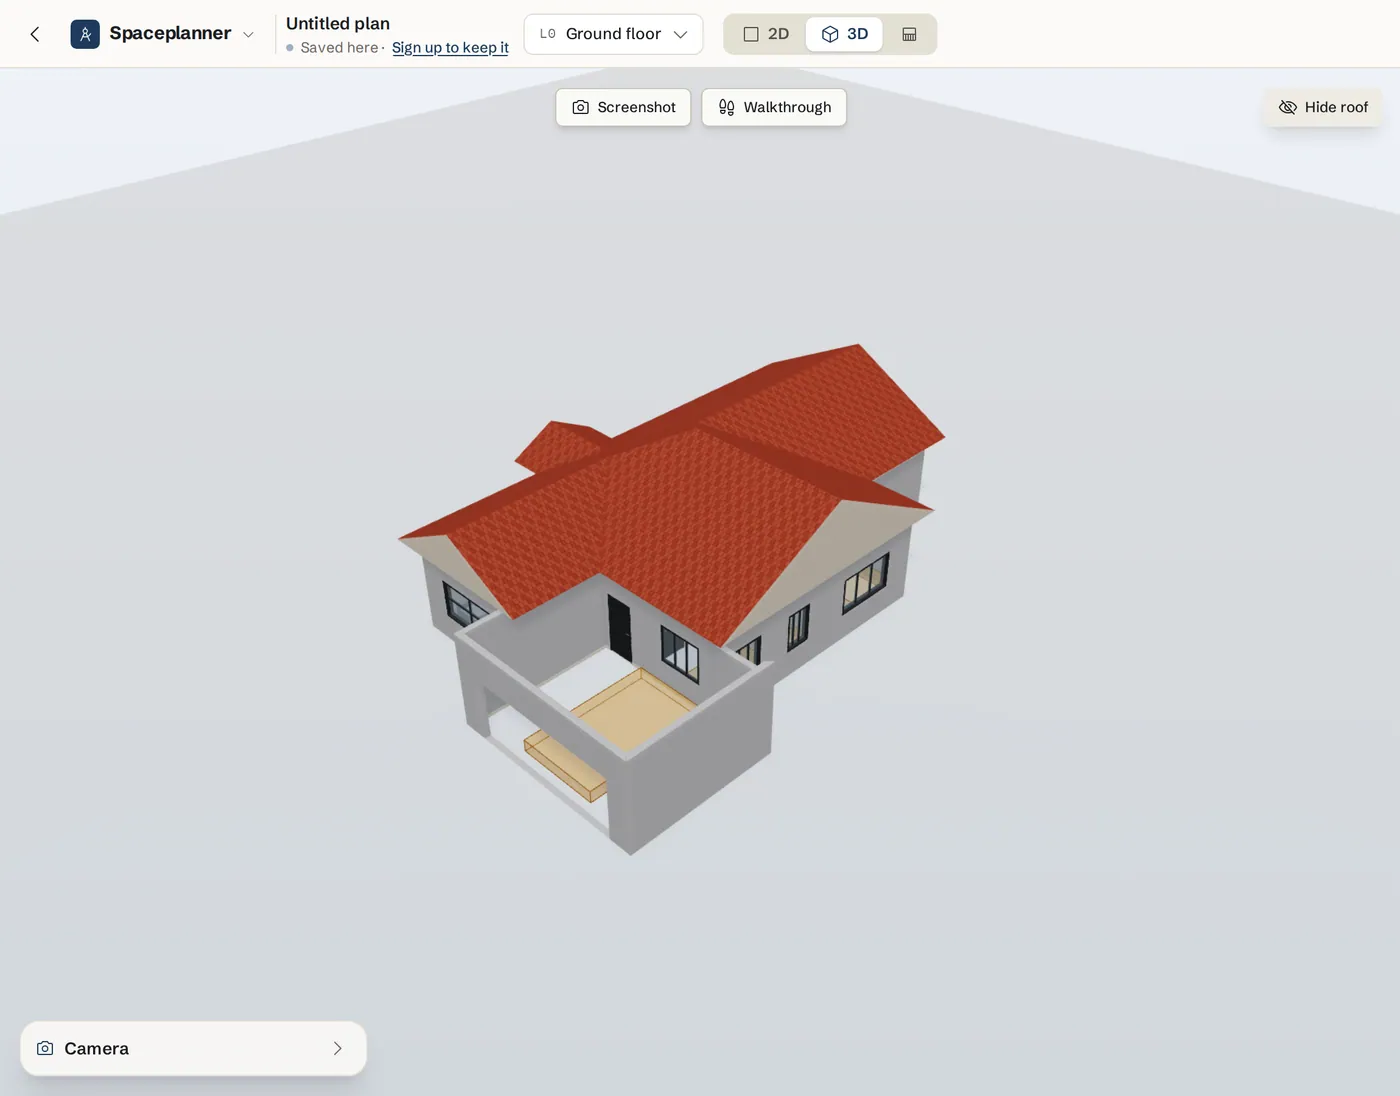1400x1096 pixels.
Task: Switch to 2D view
Action: 766,34
